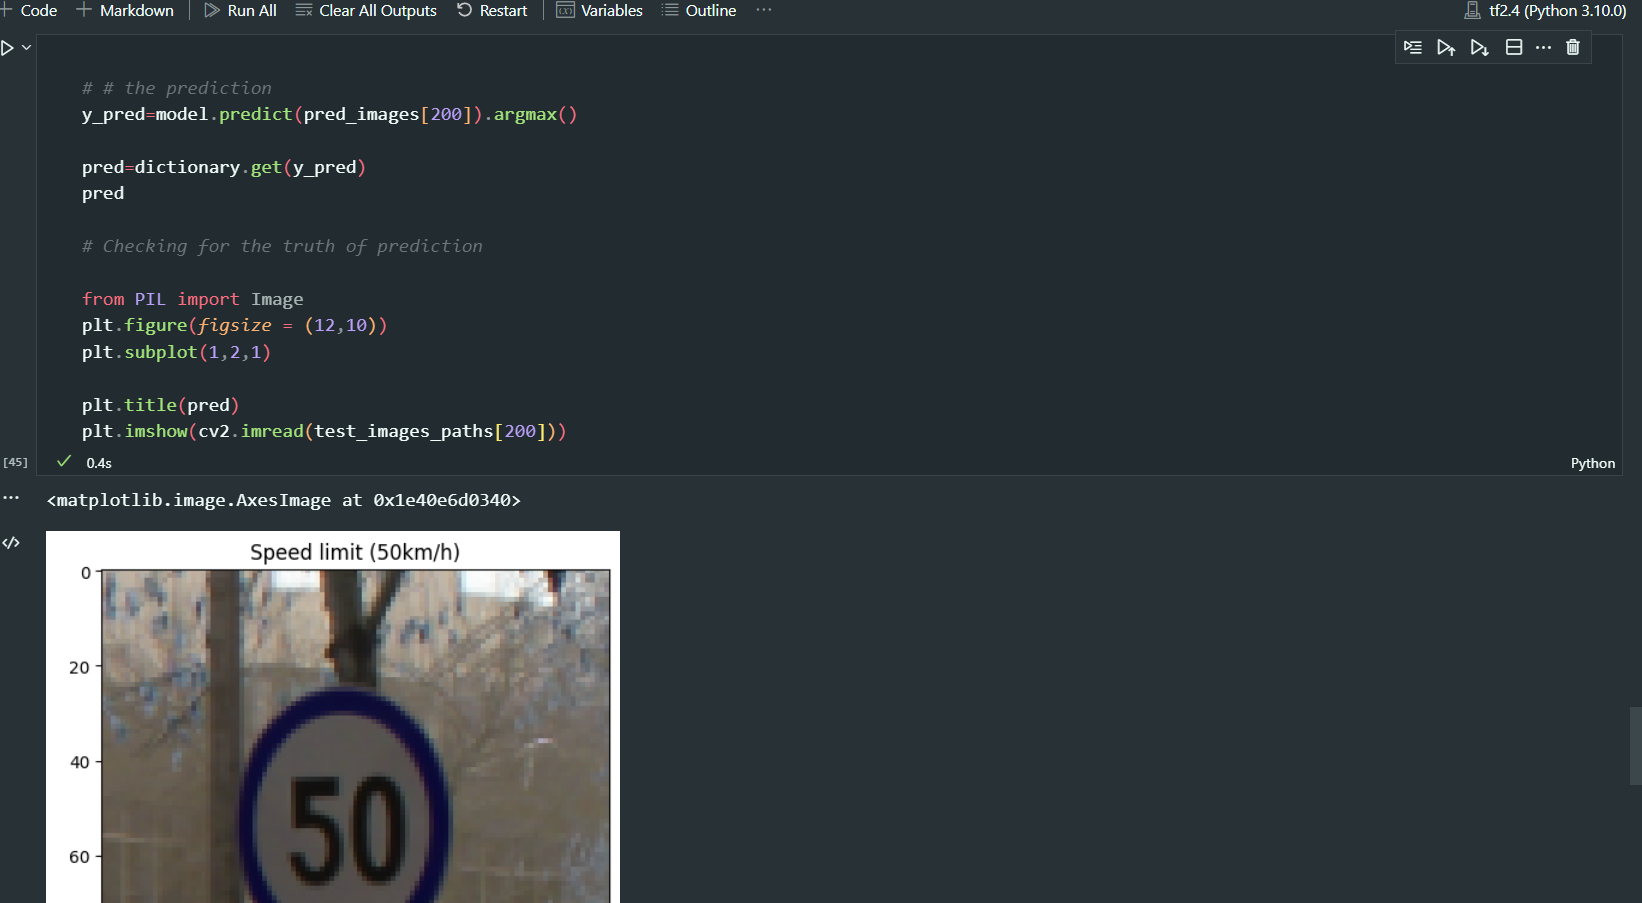Open more cell actions ellipsis menu
The height and width of the screenshot is (903, 1642).
[1543, 47]
